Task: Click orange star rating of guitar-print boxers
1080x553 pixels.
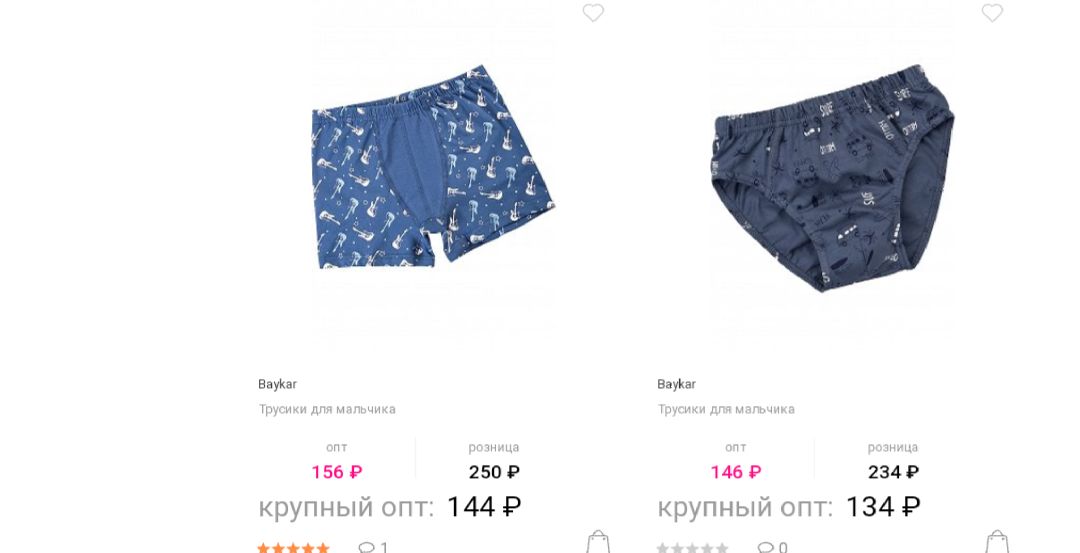Action: [x=293, y=548]
